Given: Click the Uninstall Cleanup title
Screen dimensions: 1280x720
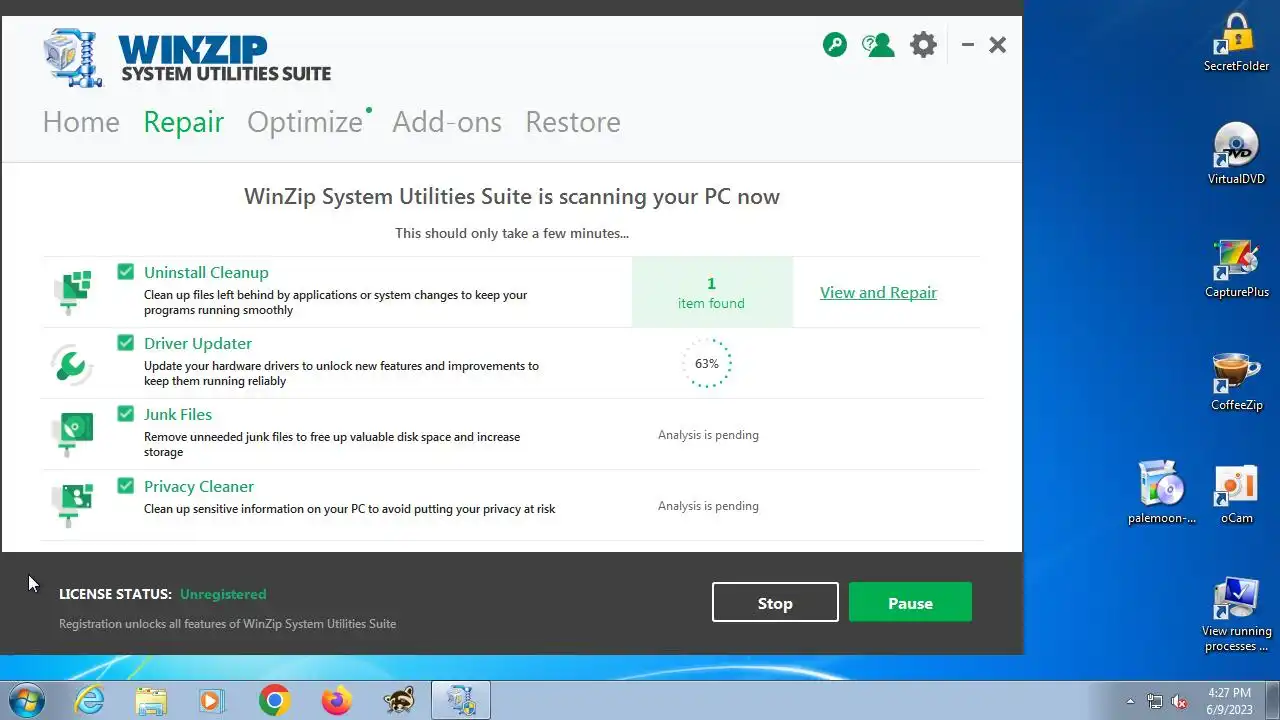Looking at the screenshot, I should (x=206, y=272).
